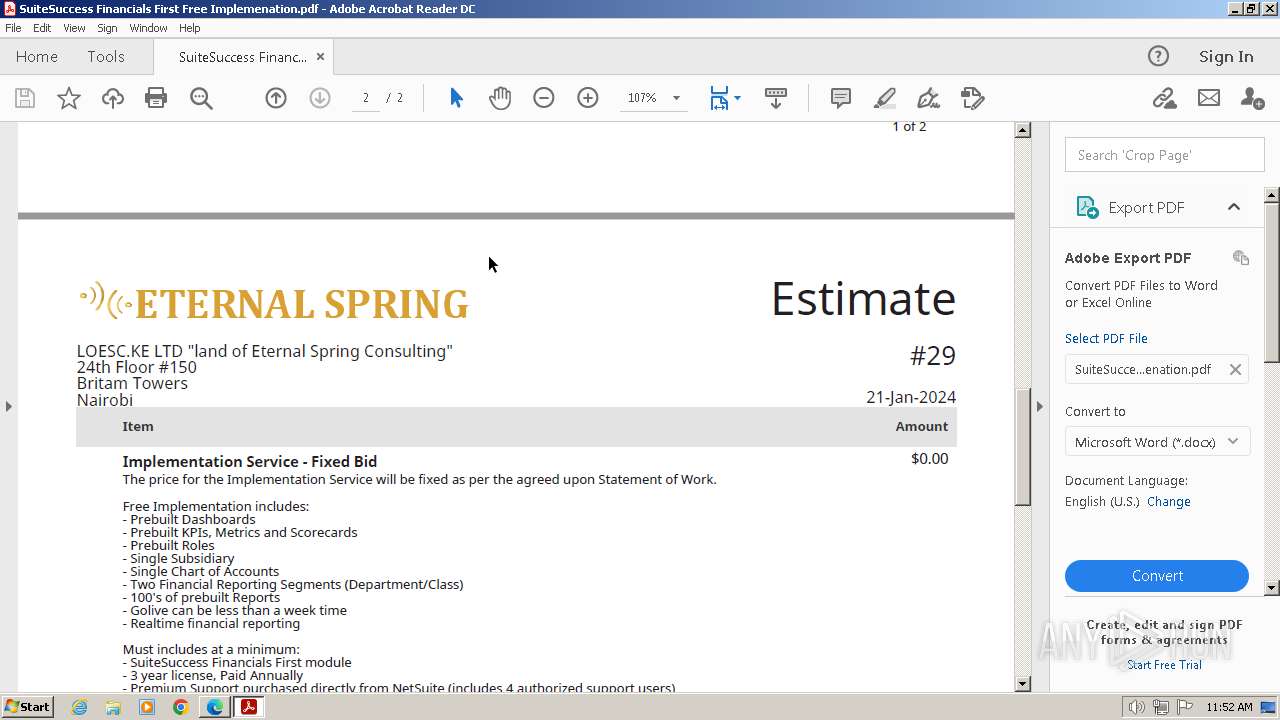Viewport: 1280px width, 720px height.
Task: Bookmark file with the star icon
Action: (x=68, y=98)
